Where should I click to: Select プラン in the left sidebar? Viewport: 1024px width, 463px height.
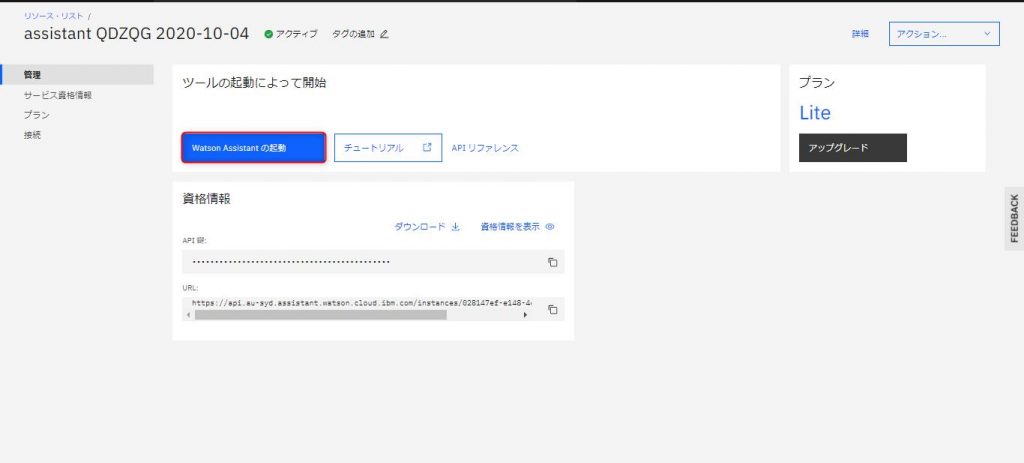[37, 115]
